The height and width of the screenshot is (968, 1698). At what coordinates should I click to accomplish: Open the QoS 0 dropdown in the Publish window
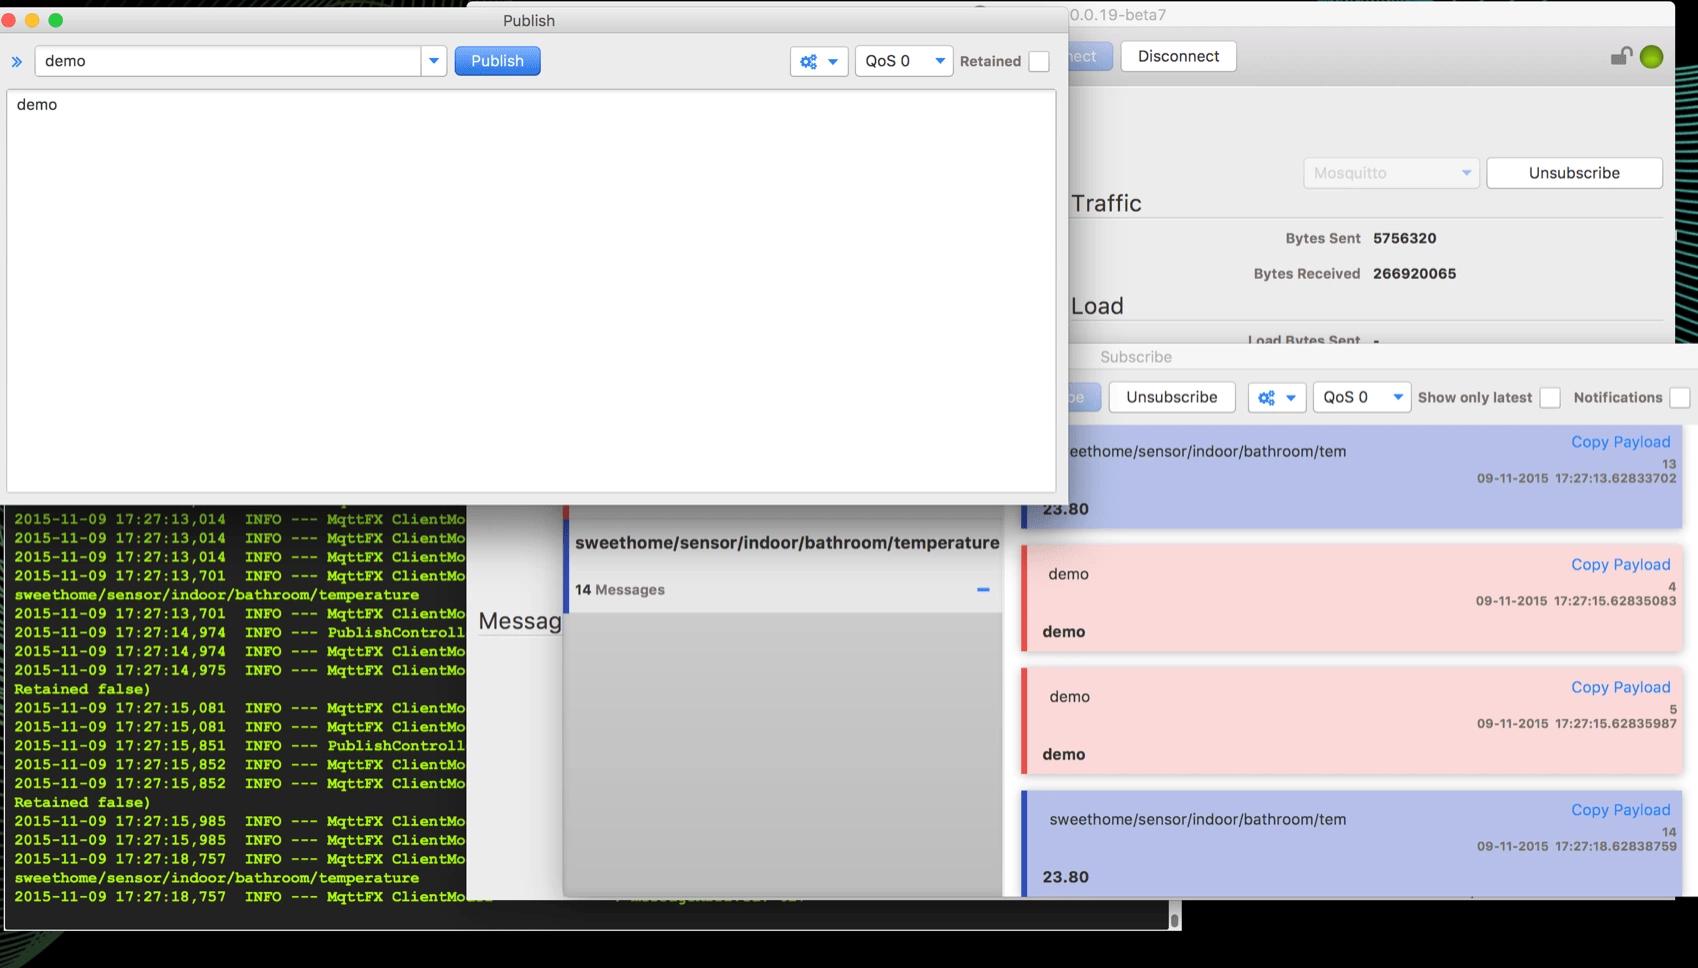click(903, 61)
